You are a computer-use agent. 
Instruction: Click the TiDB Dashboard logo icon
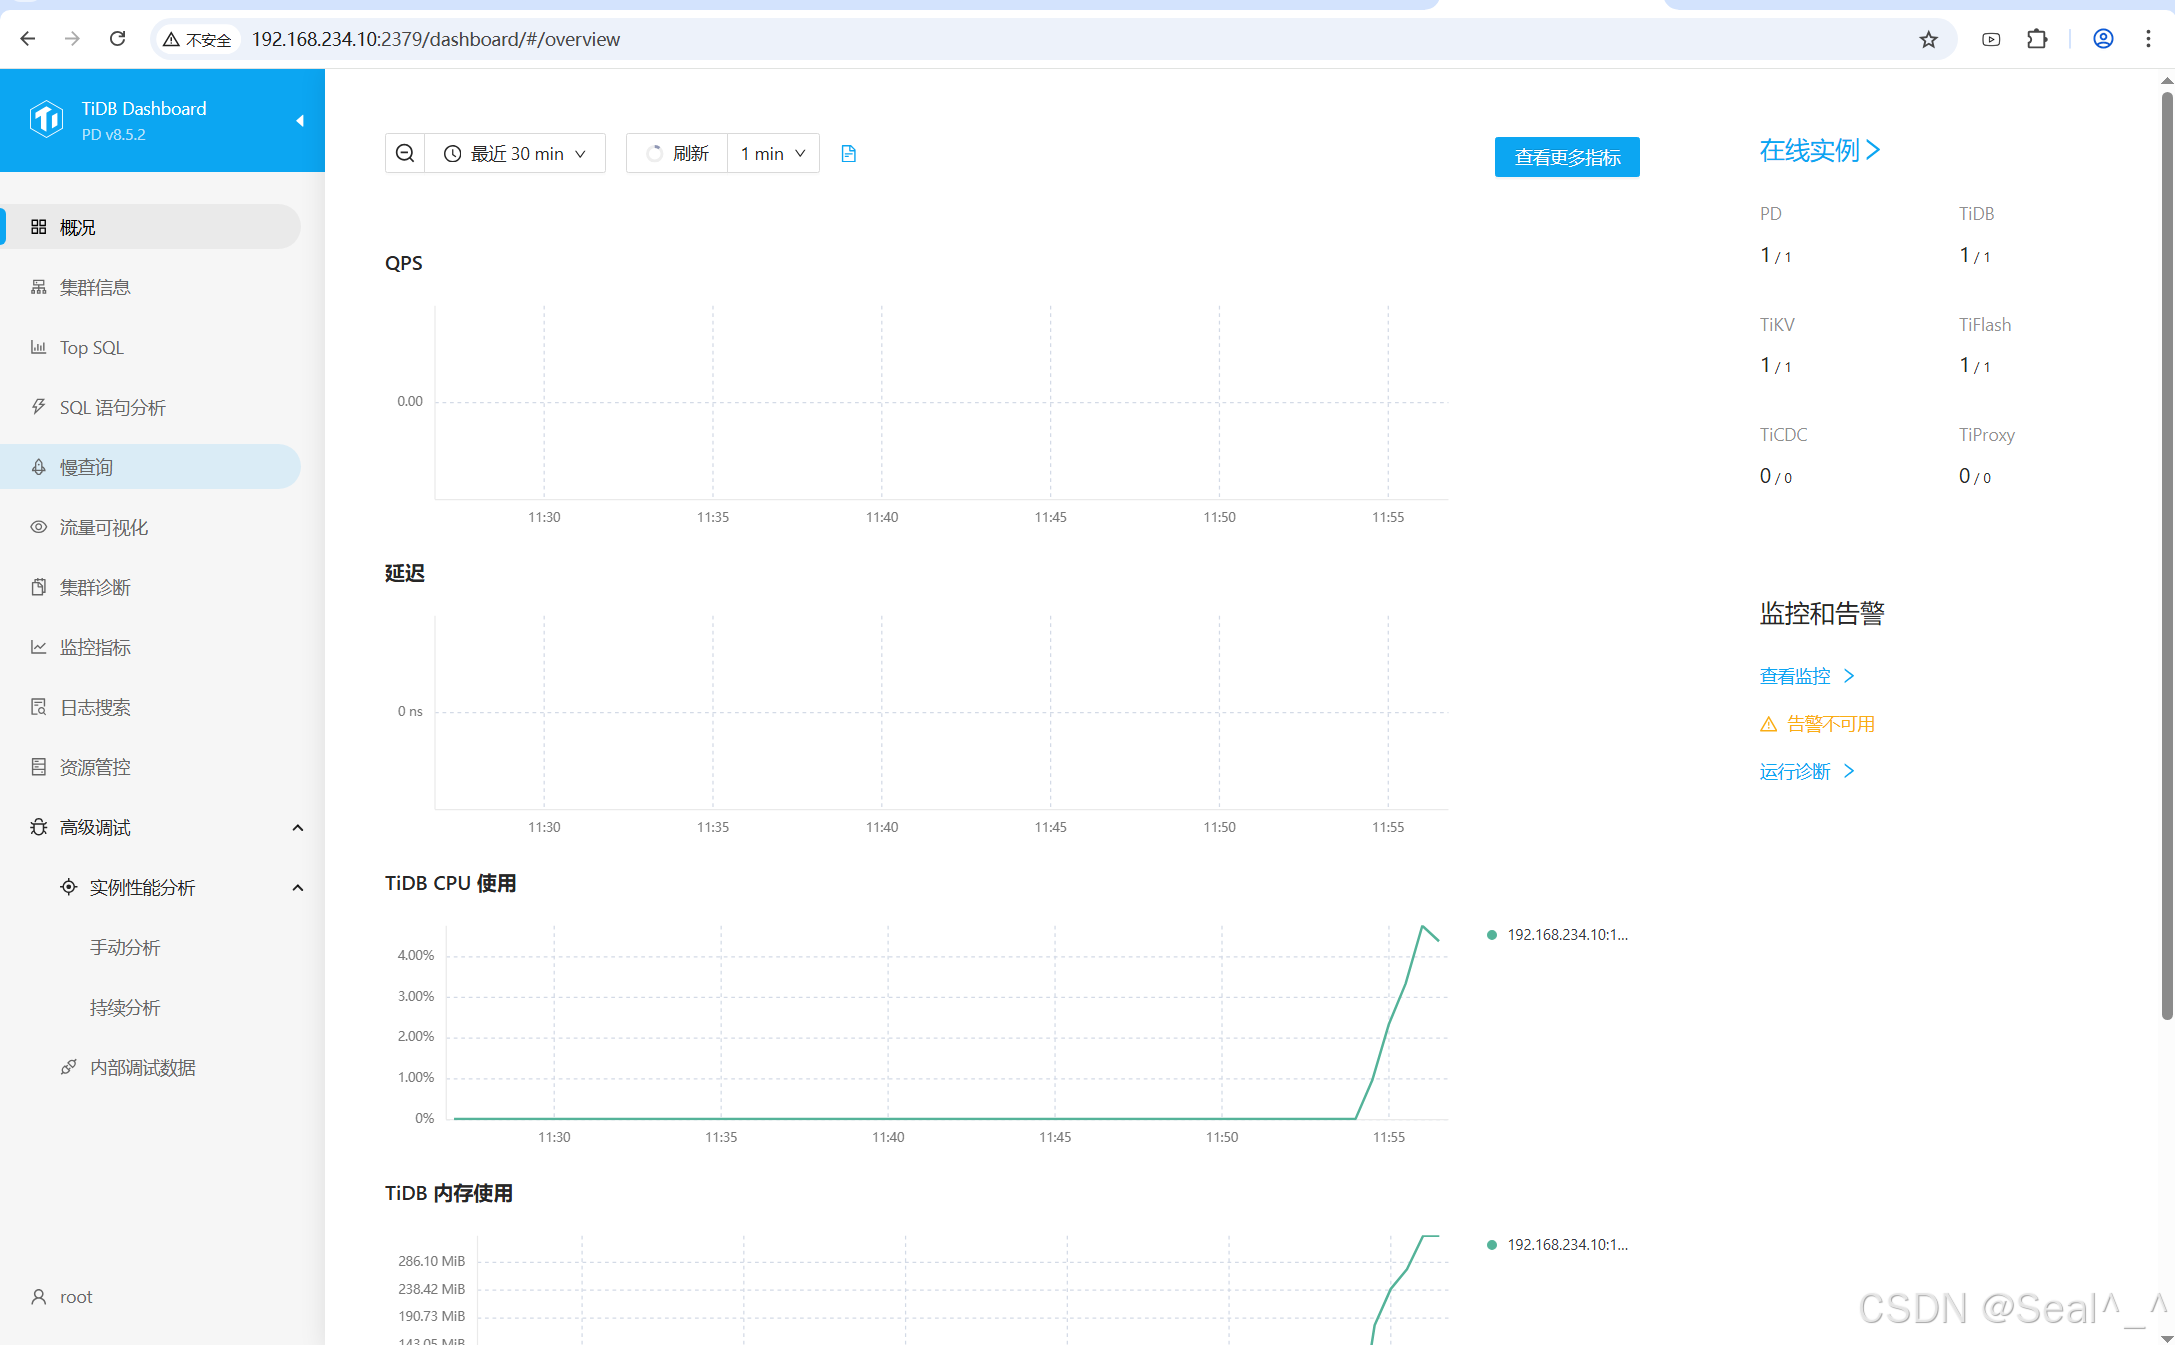pyautogui.click(x=46, y=120)
